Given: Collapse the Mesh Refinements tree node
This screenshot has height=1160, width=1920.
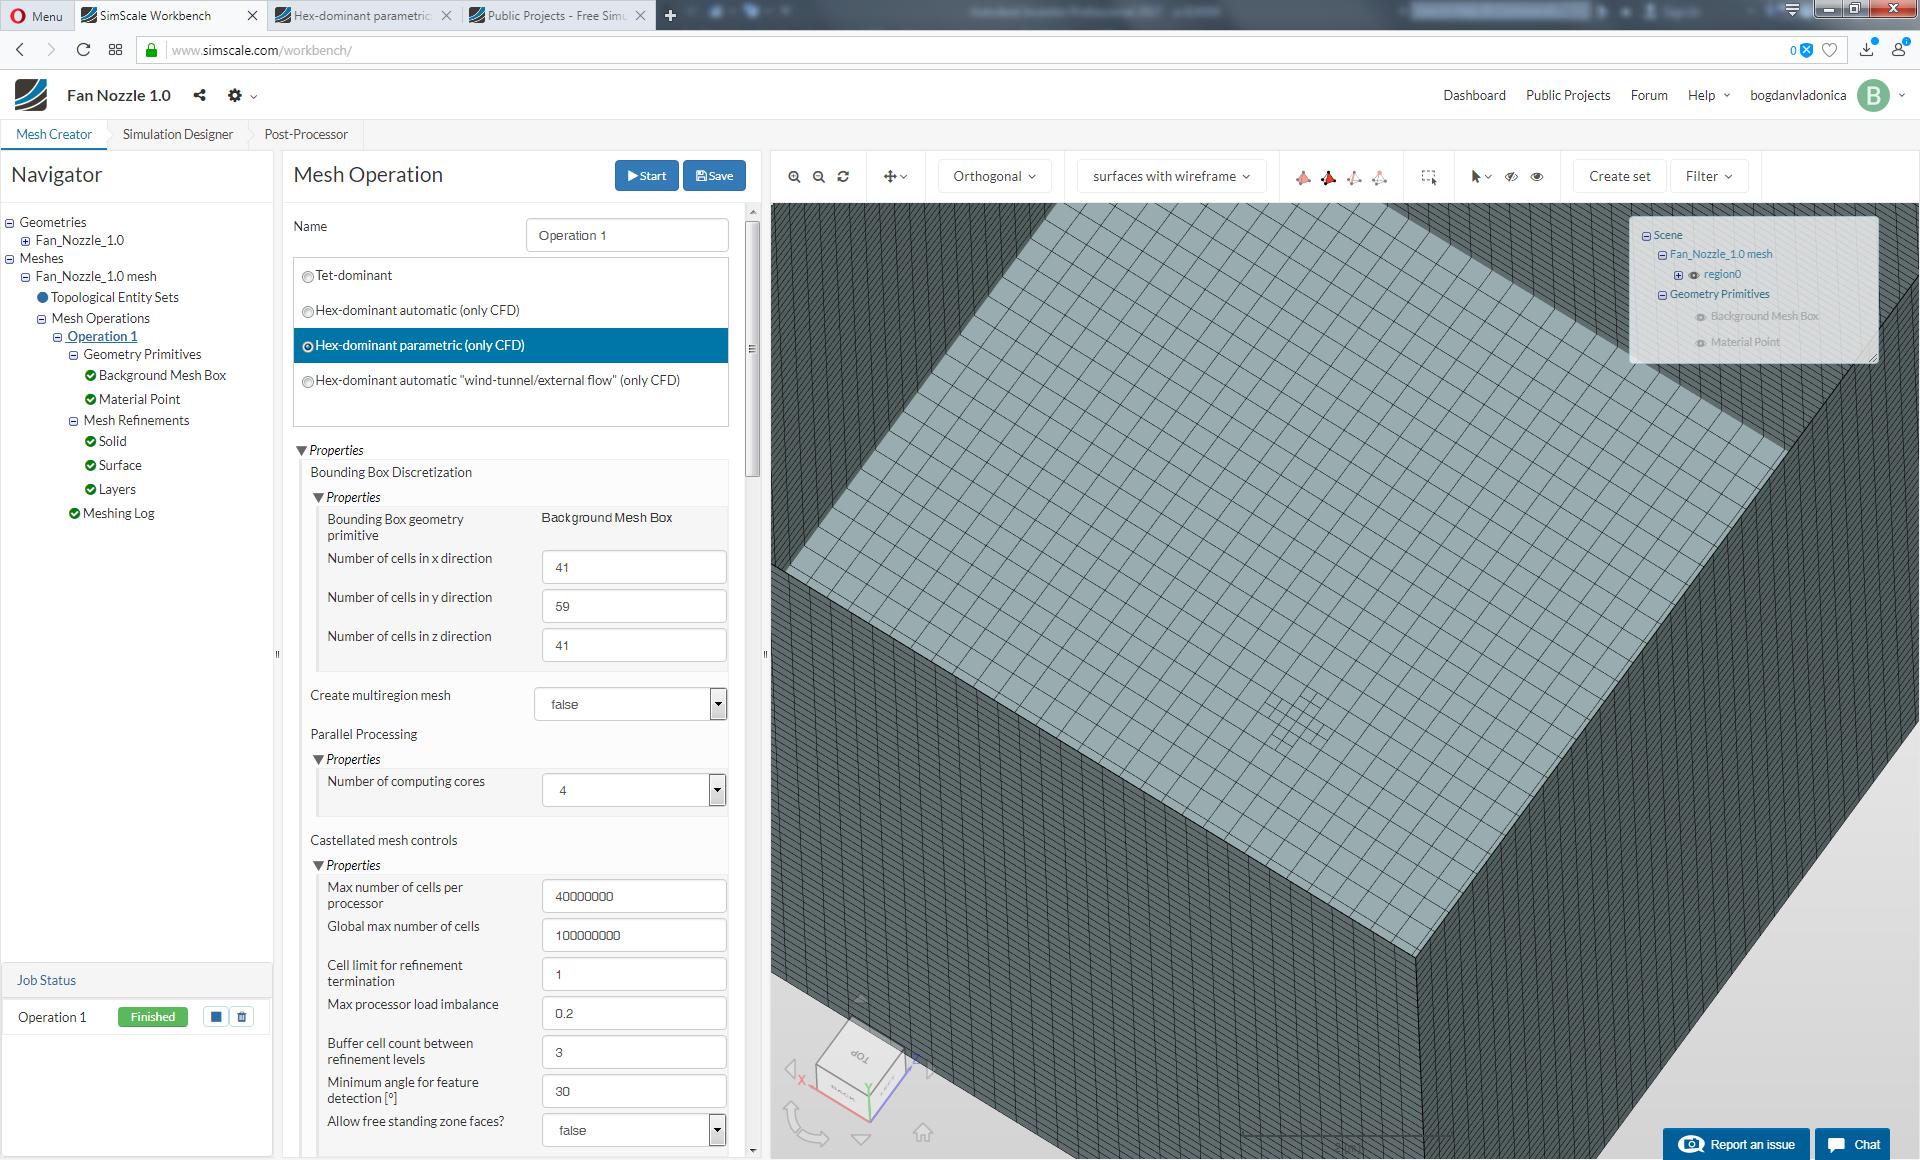Looking at the screenshot, I should [73, 421].
